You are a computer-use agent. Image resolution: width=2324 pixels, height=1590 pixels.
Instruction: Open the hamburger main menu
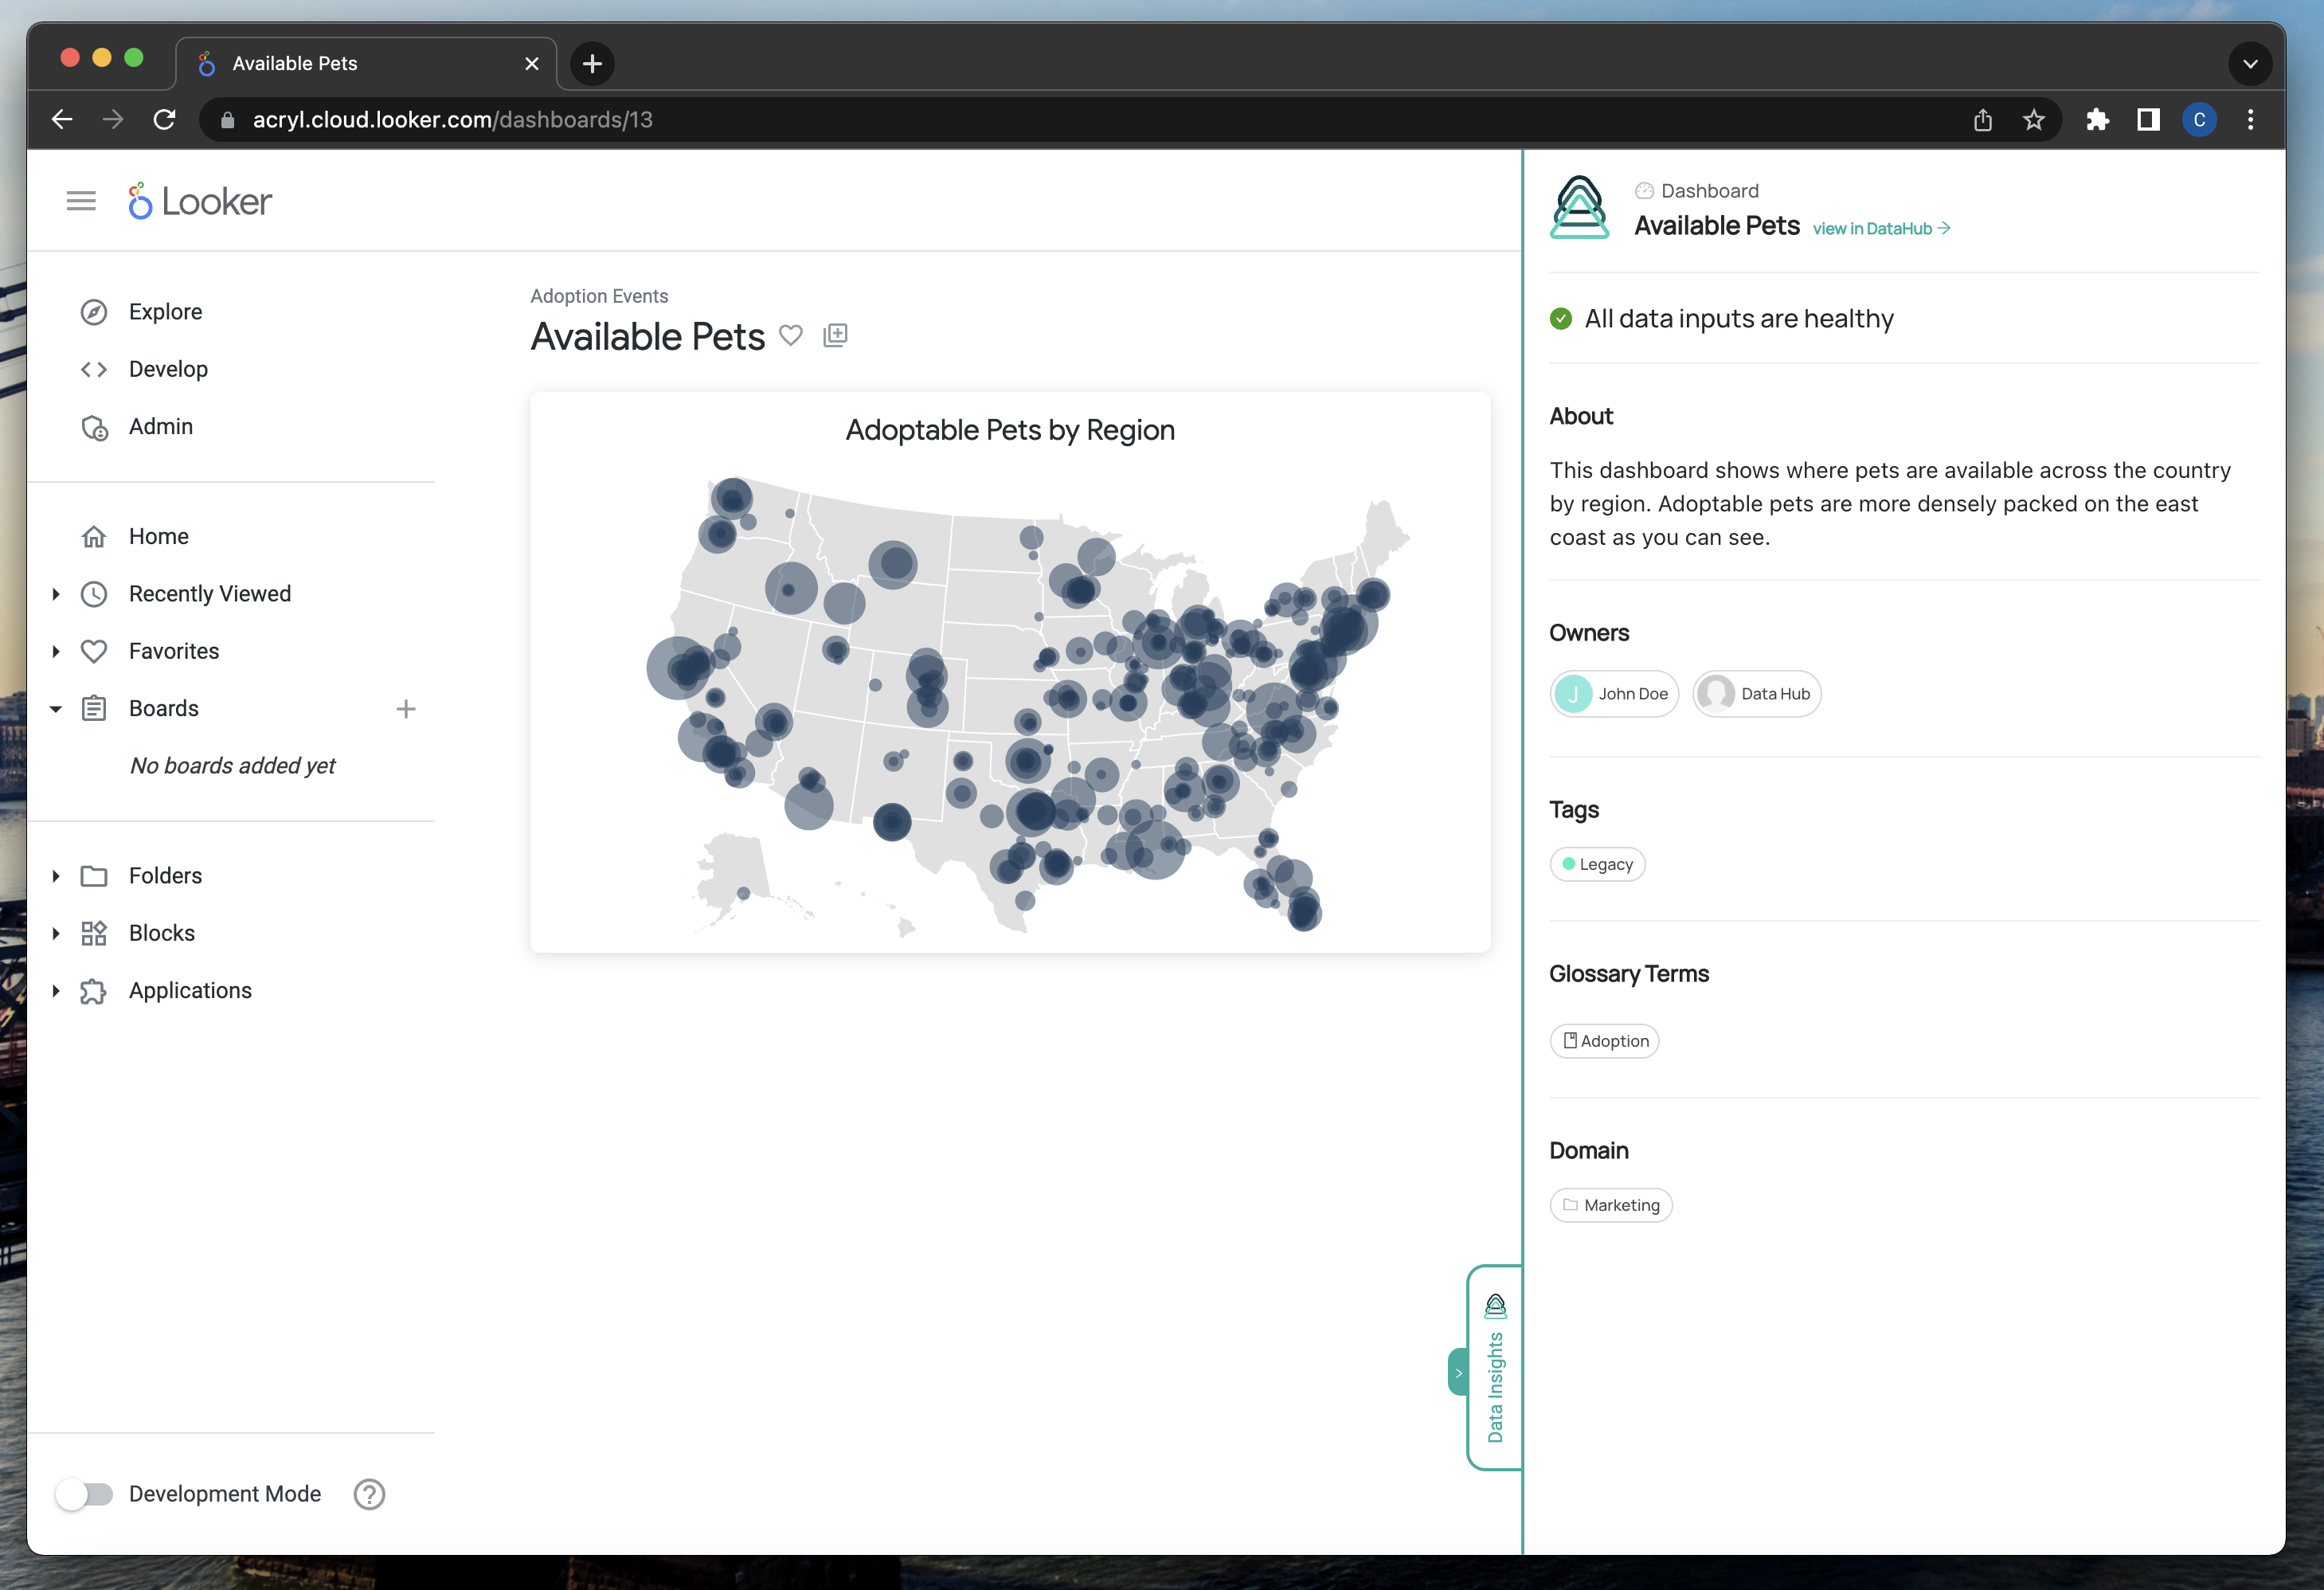point(81,201)
